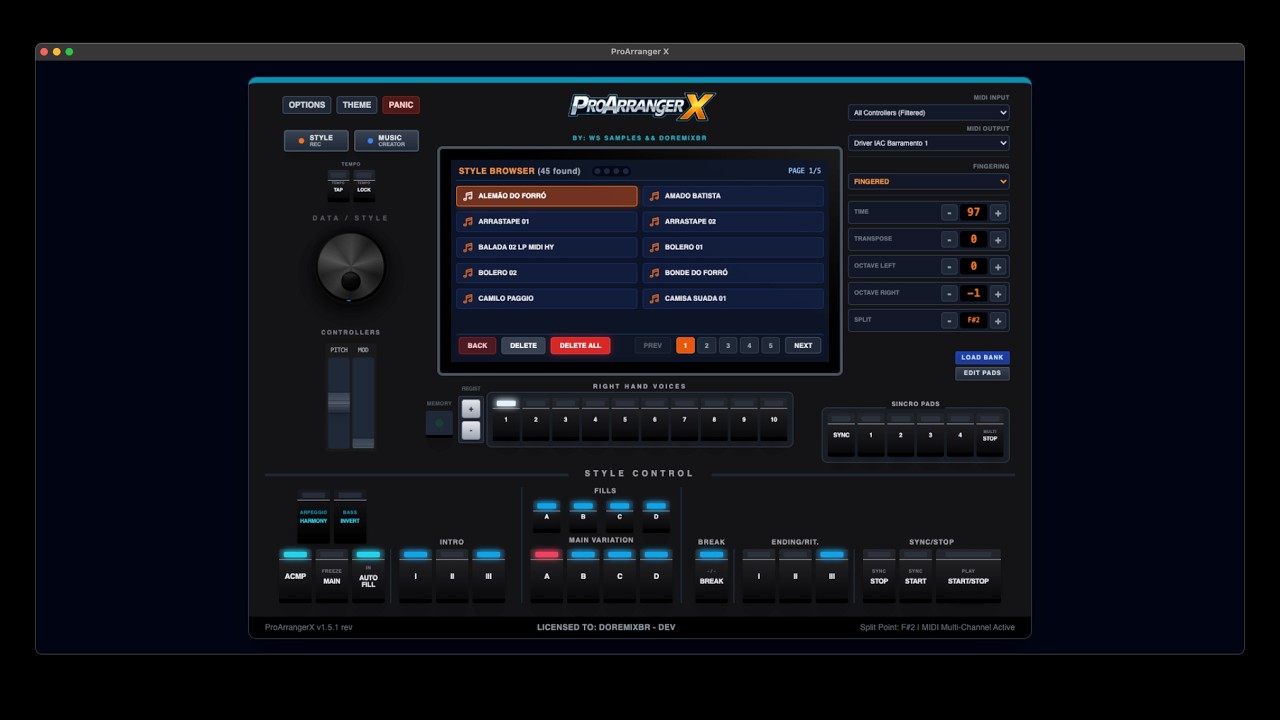Click the Data/Style rotary knob
This screenshot has height=720, width=1280.
(x=350, y=265)
